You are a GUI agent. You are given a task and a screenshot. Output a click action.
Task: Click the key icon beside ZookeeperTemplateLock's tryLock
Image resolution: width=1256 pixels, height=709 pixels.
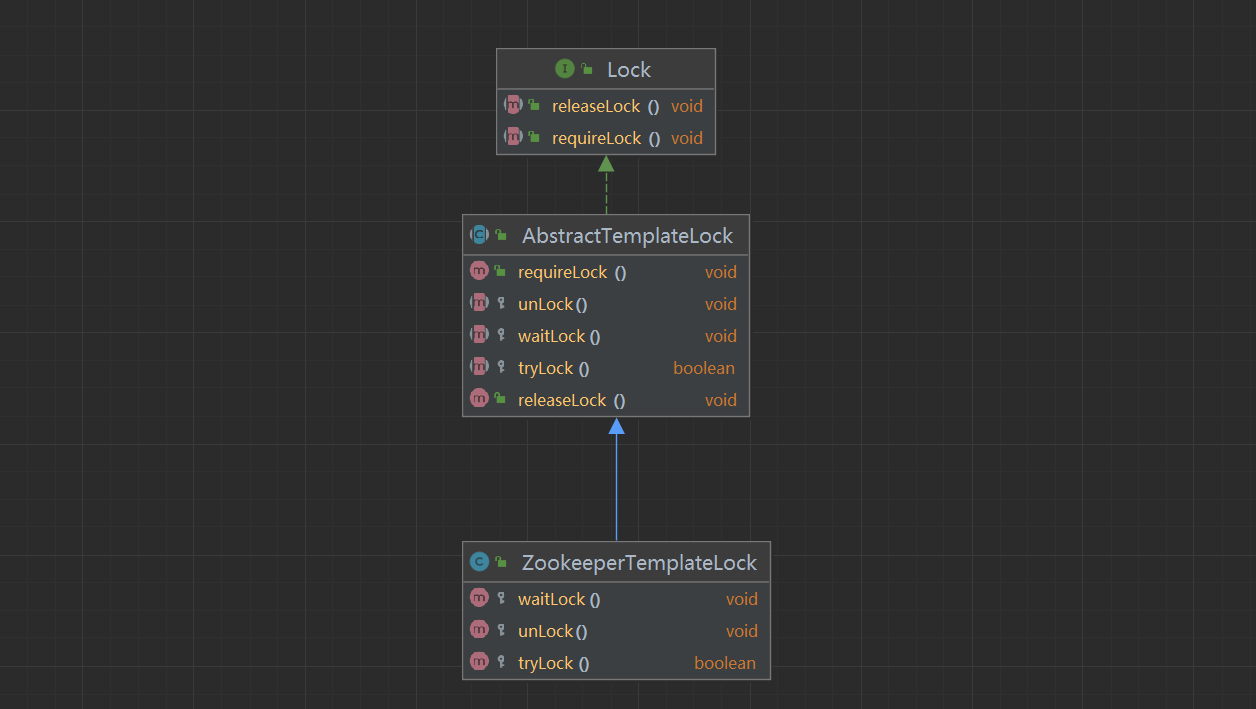pyautogui.click(x=501, y=662)
